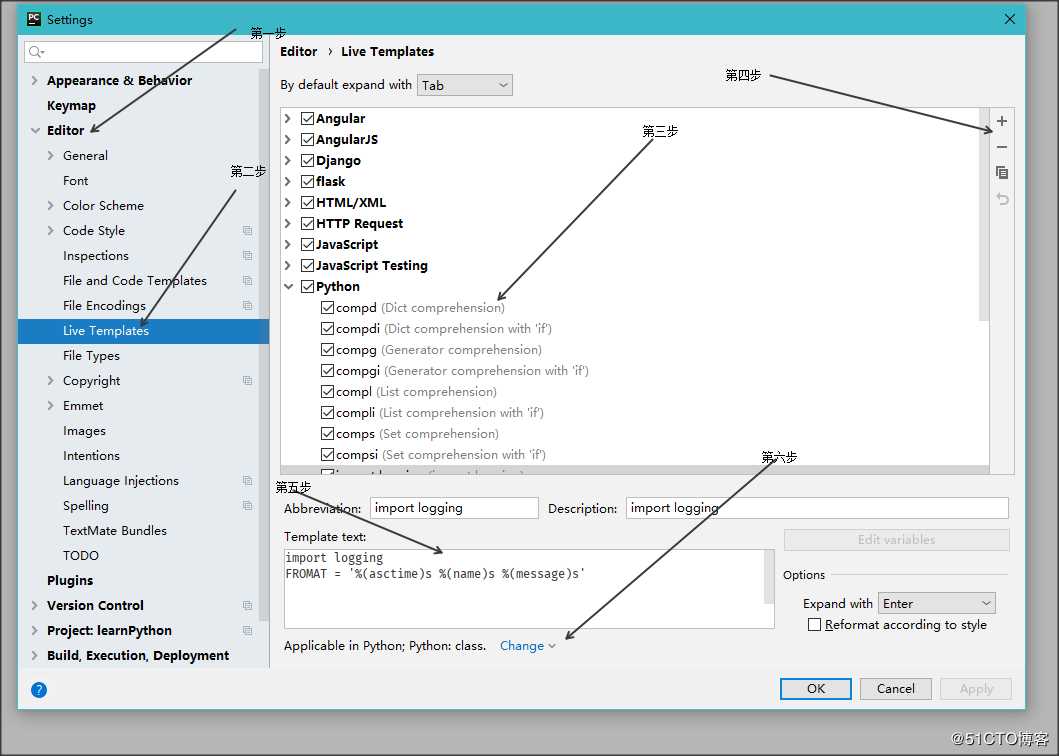The image size is (1059, 756).
Task: Click the Edit variables button
Action: pos(896,539)
